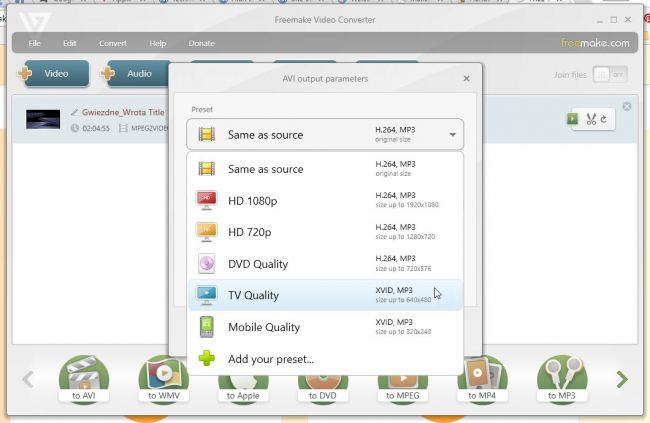Select the Mobile Quality preset
Image resolution: width=650 pixels, height=423 pixels.
coord(325,327)
